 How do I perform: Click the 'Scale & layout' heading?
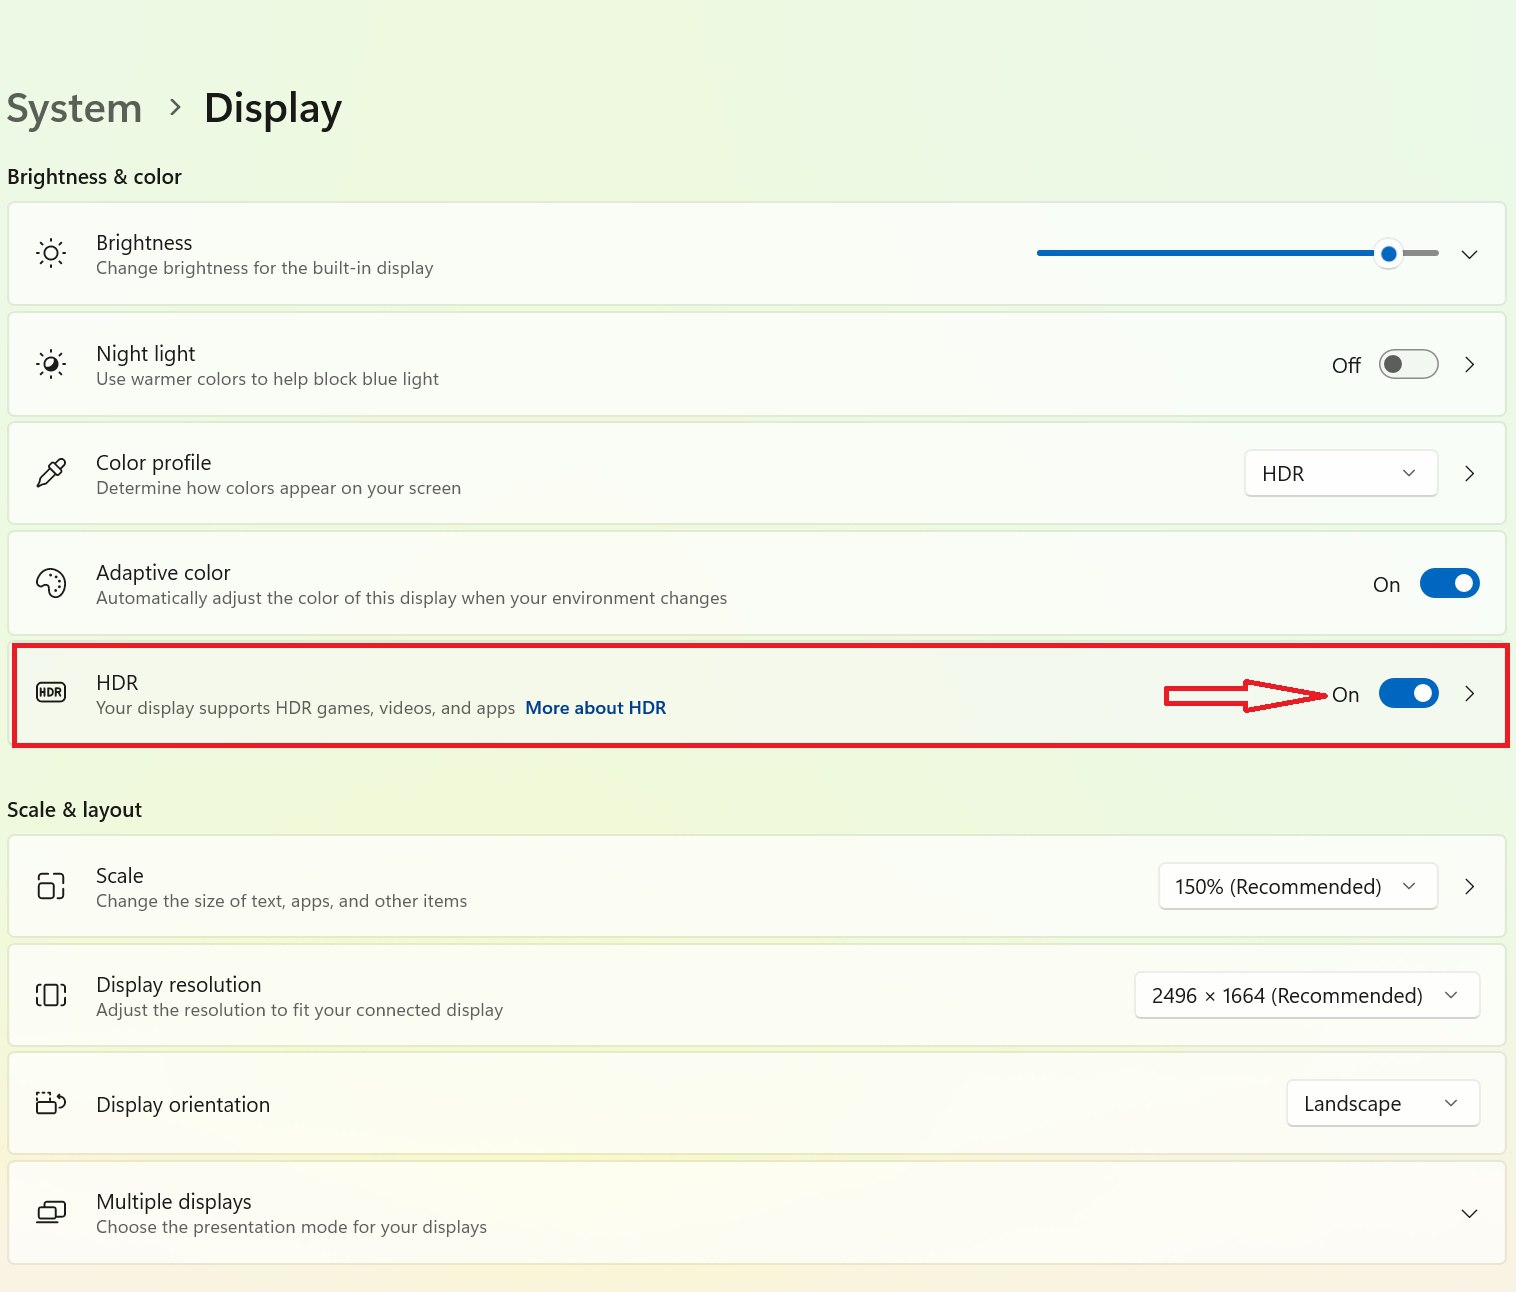pos(75,810)
